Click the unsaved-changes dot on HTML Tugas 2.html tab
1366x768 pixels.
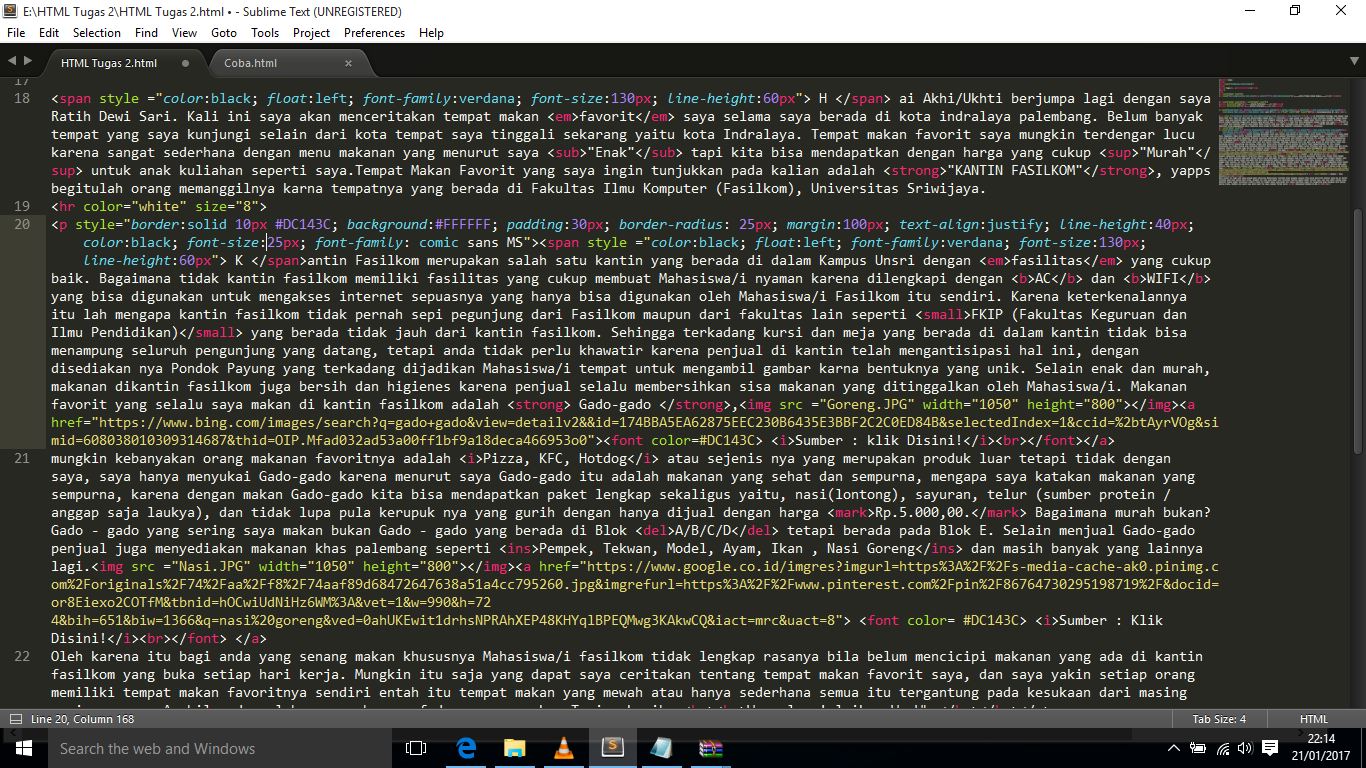(186, 62)
